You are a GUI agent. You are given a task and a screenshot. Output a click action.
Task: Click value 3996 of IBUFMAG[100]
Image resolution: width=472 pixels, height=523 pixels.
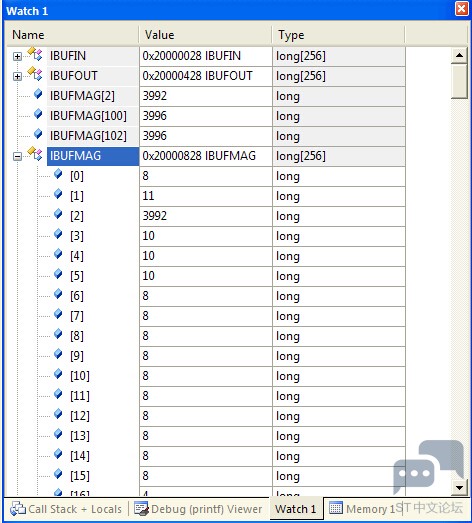point(205,116)
